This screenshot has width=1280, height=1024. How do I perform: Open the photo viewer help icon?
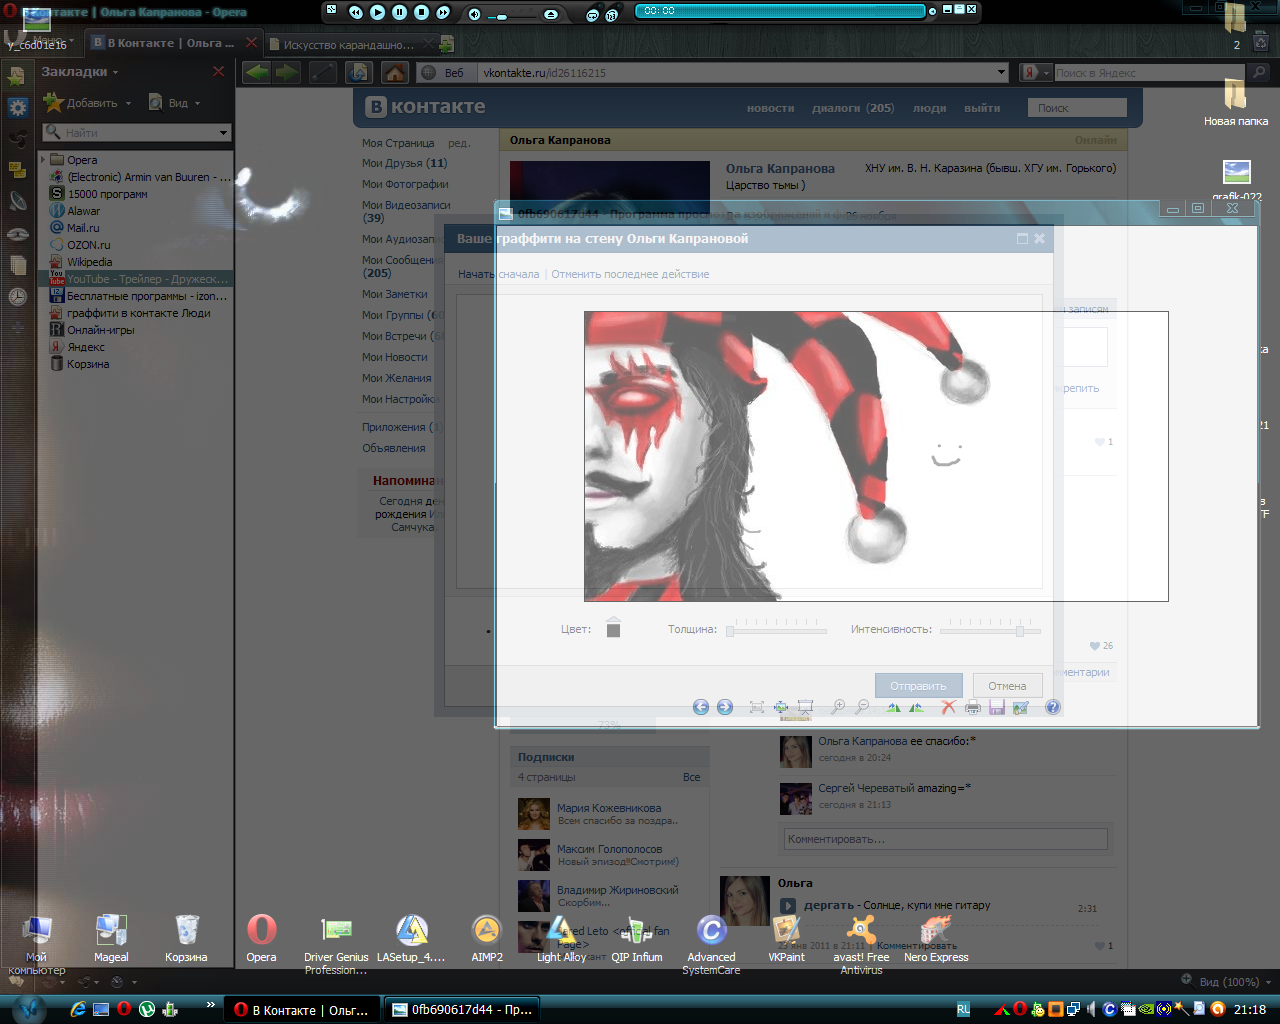coord(1053,707)
